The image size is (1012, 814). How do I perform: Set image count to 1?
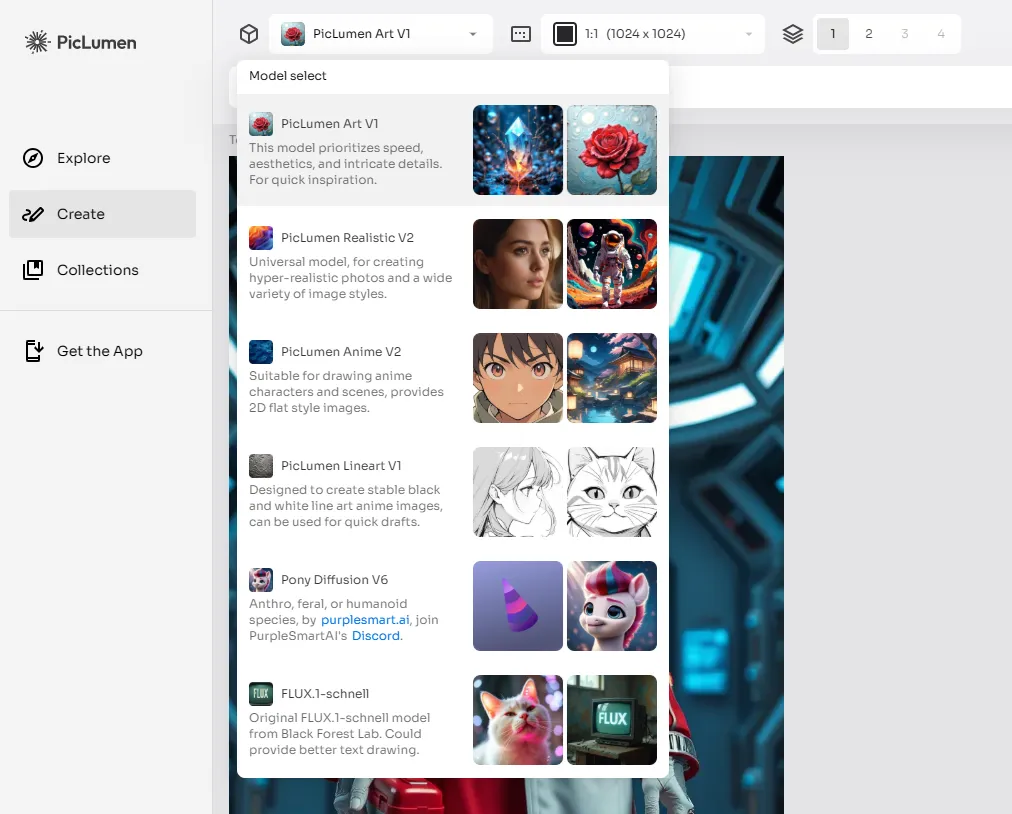tap(832, 34)
